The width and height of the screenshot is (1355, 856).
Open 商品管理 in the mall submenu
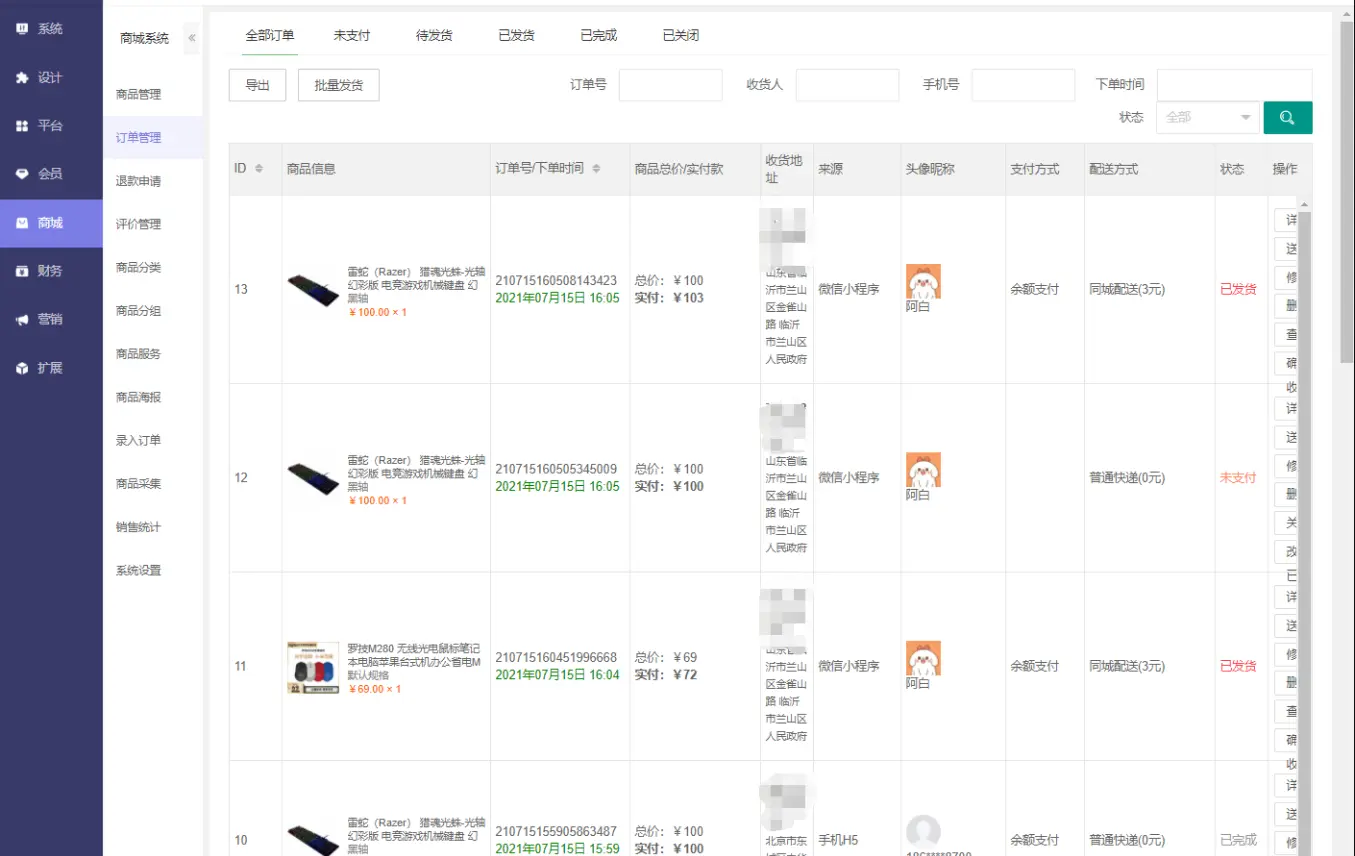point(138,95)
